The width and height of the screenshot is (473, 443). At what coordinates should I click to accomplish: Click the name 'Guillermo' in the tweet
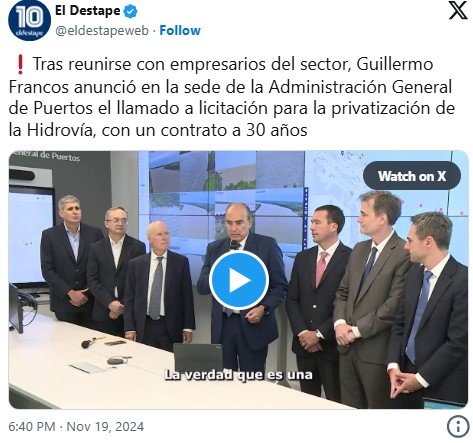(395, 64)
